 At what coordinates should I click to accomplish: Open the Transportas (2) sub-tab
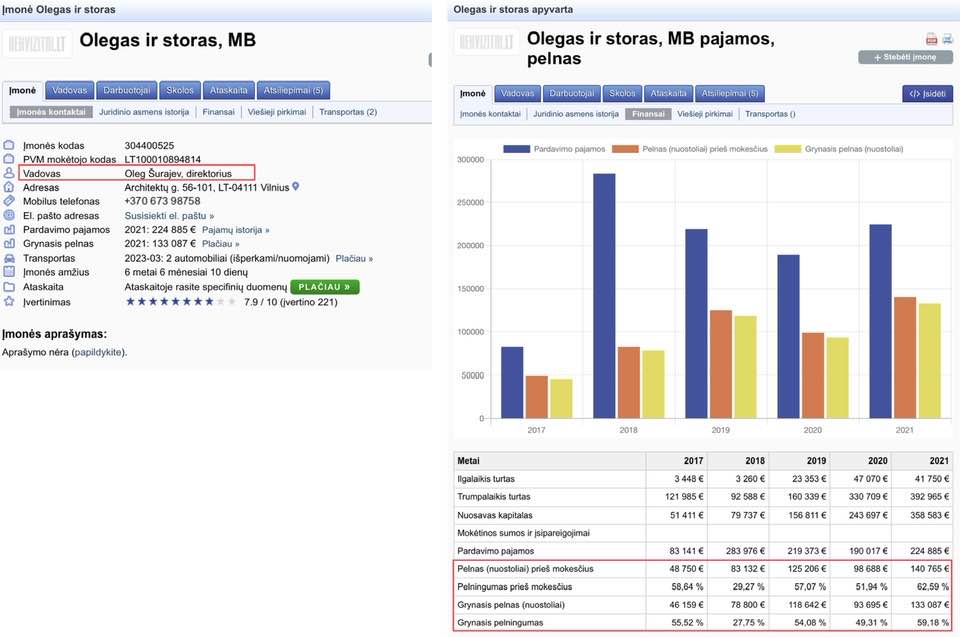[348, 112]
